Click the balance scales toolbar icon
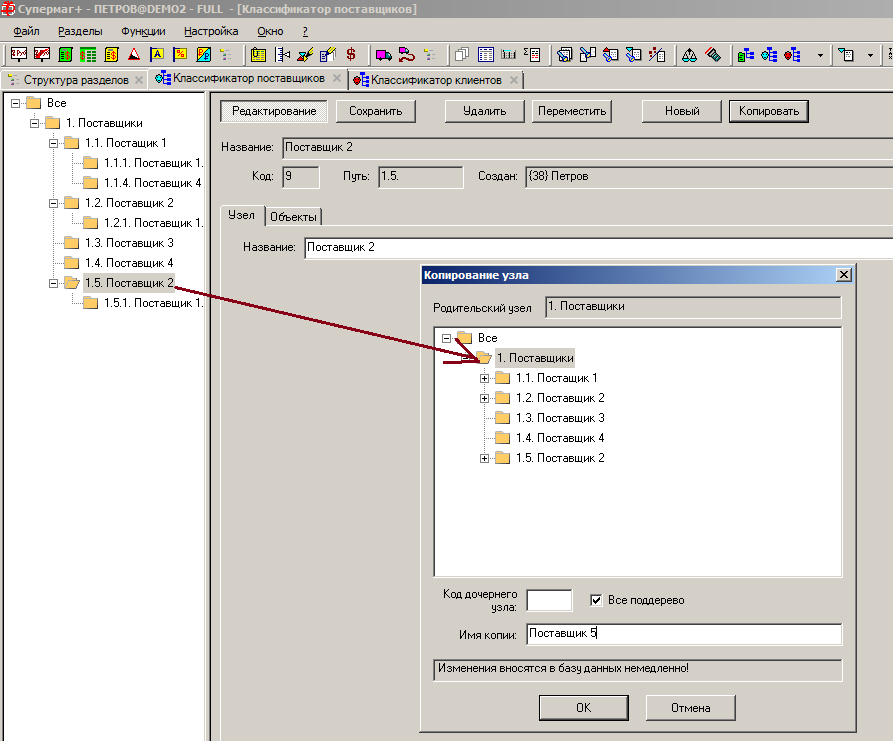This screenshot has height=741, width=893. (689, 55)
